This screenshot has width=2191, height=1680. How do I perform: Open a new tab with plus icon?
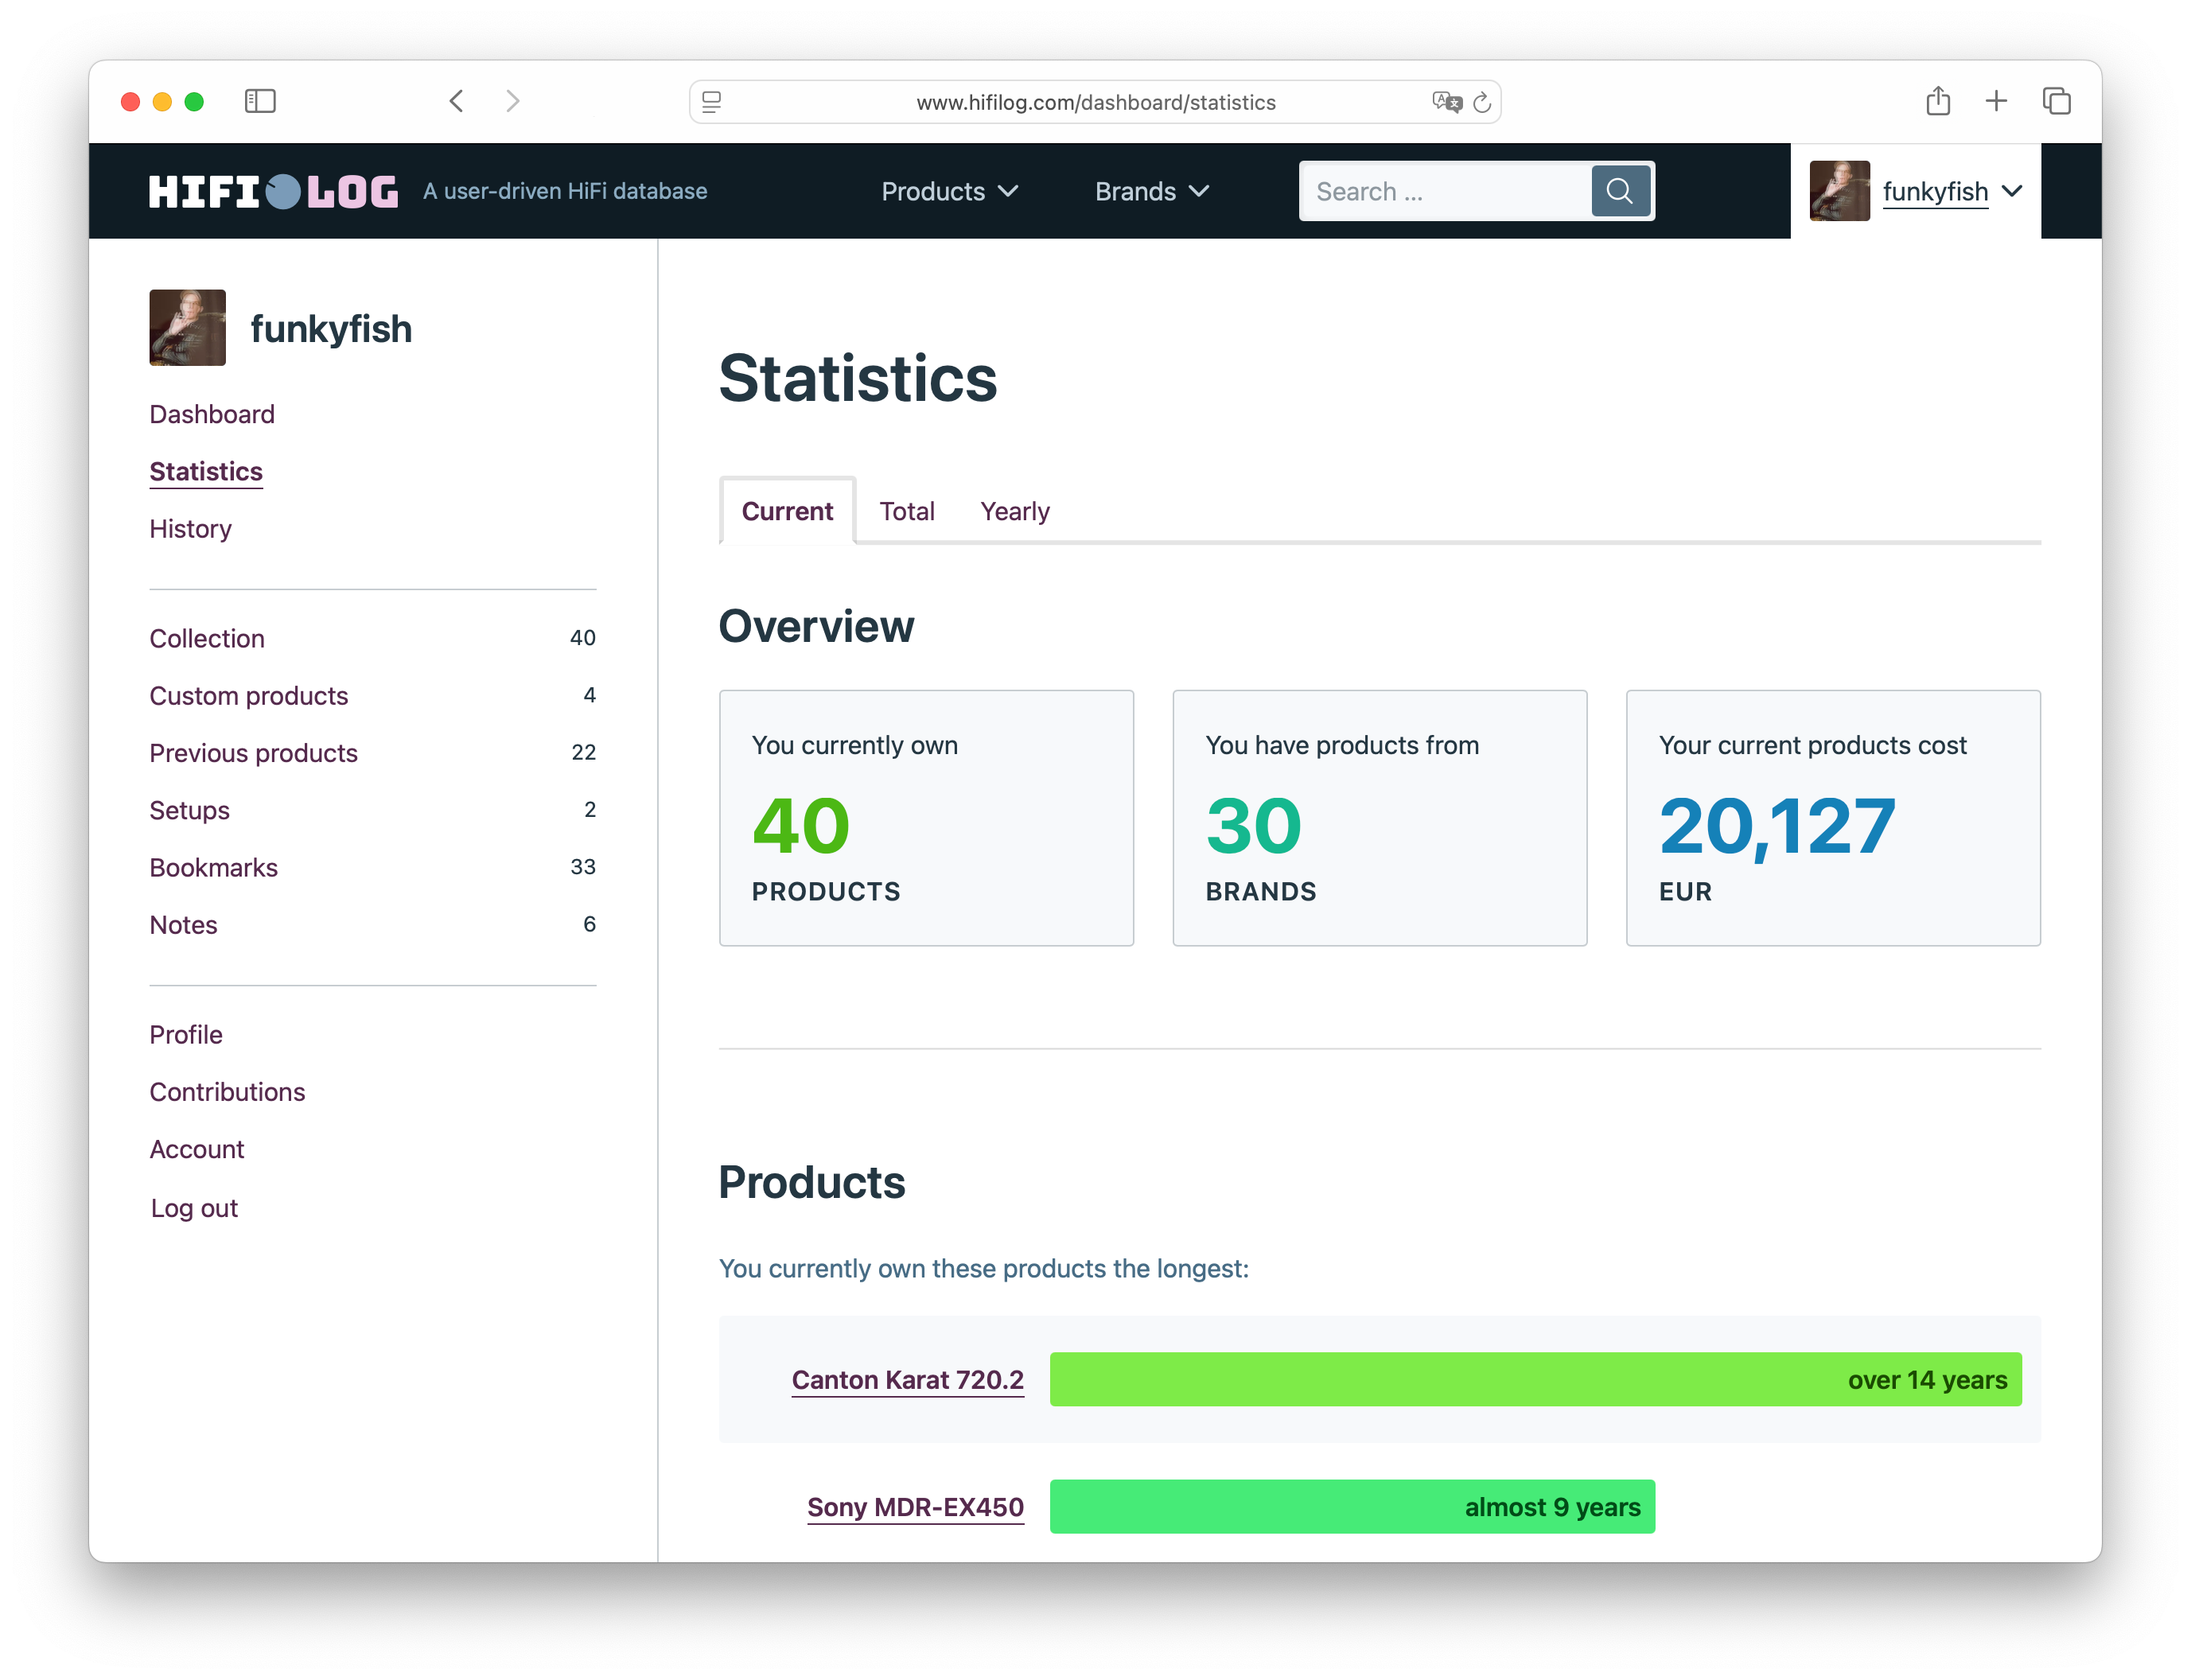tap(1996, 101)
